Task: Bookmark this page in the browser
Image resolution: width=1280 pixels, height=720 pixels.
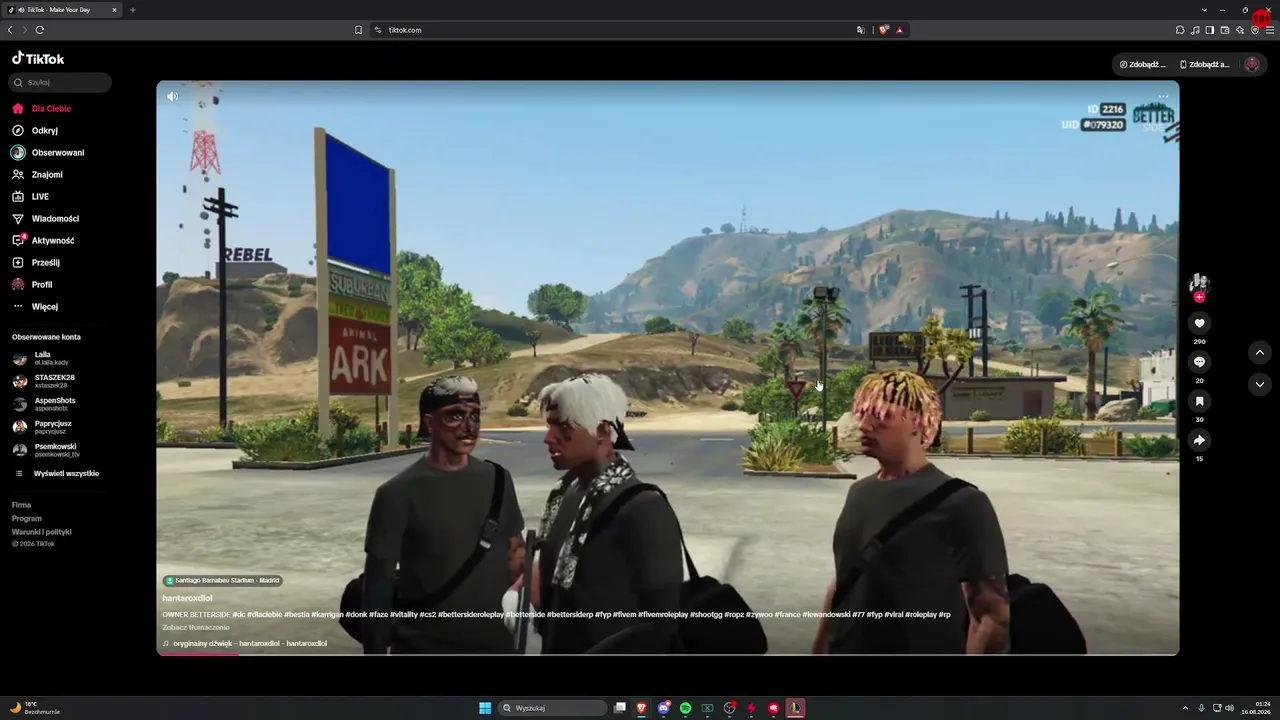Action: coord(358,30)
